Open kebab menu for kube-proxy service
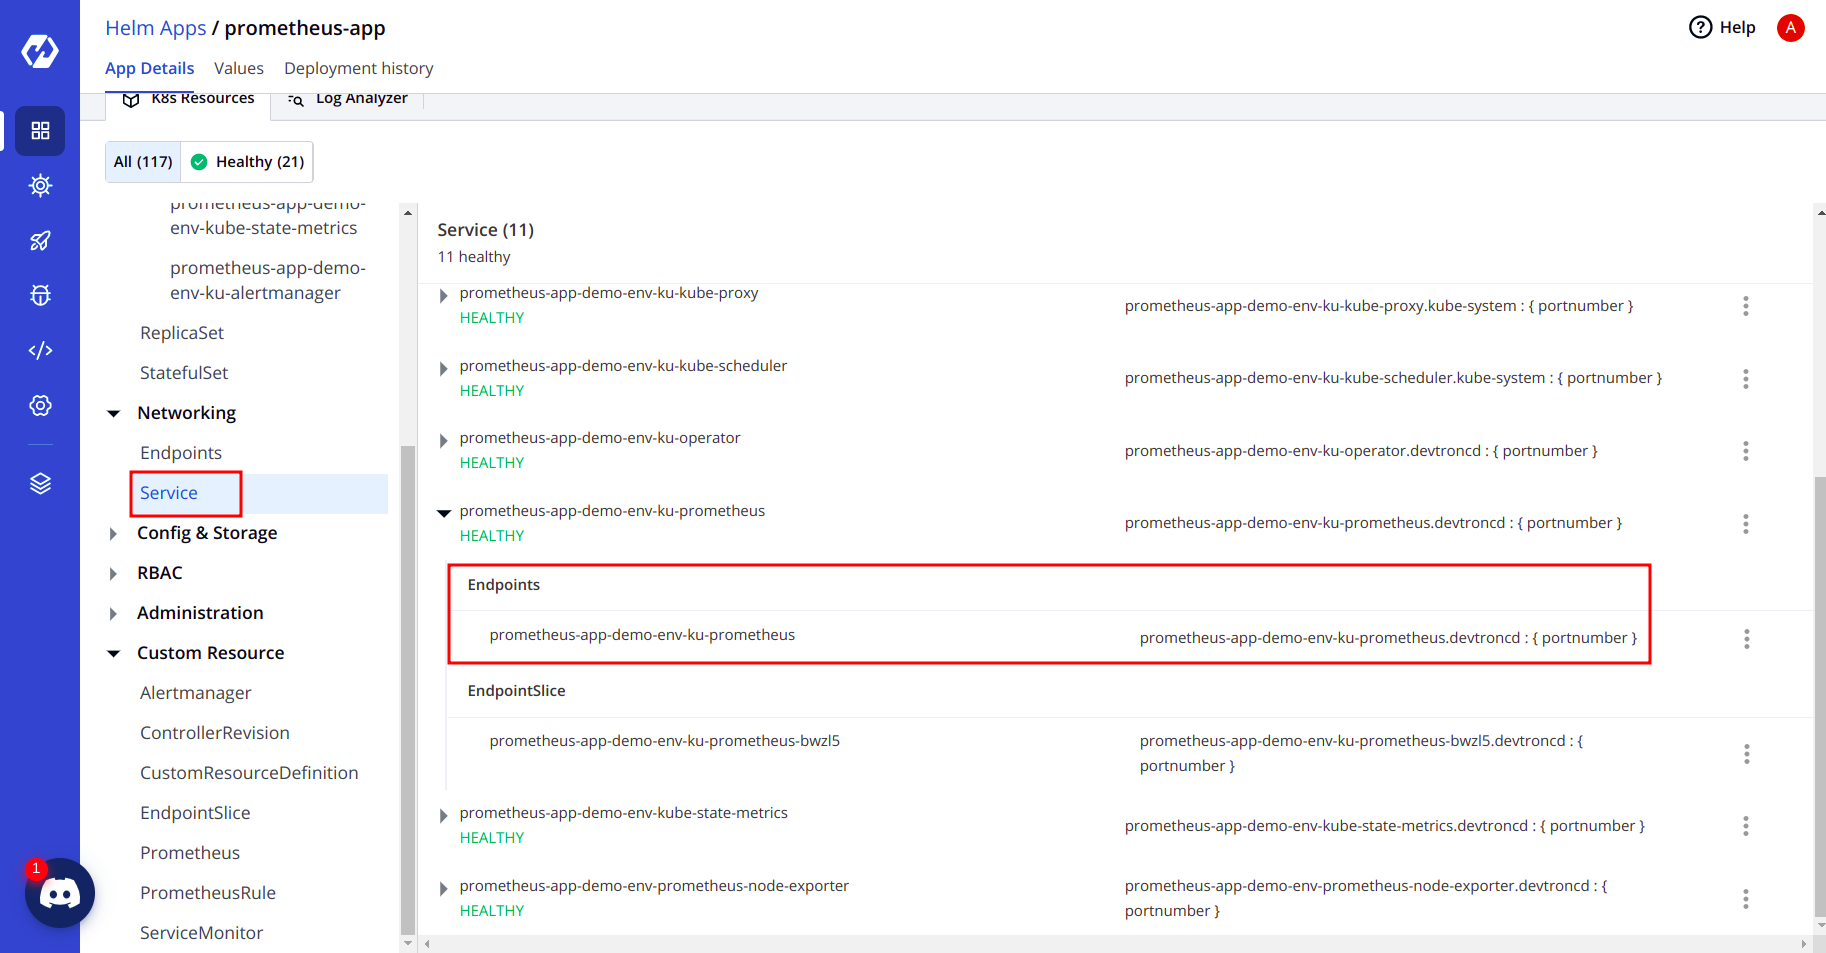This screenshot has height=953, width=1826. pyautogui.click(x=1746, y=306)
